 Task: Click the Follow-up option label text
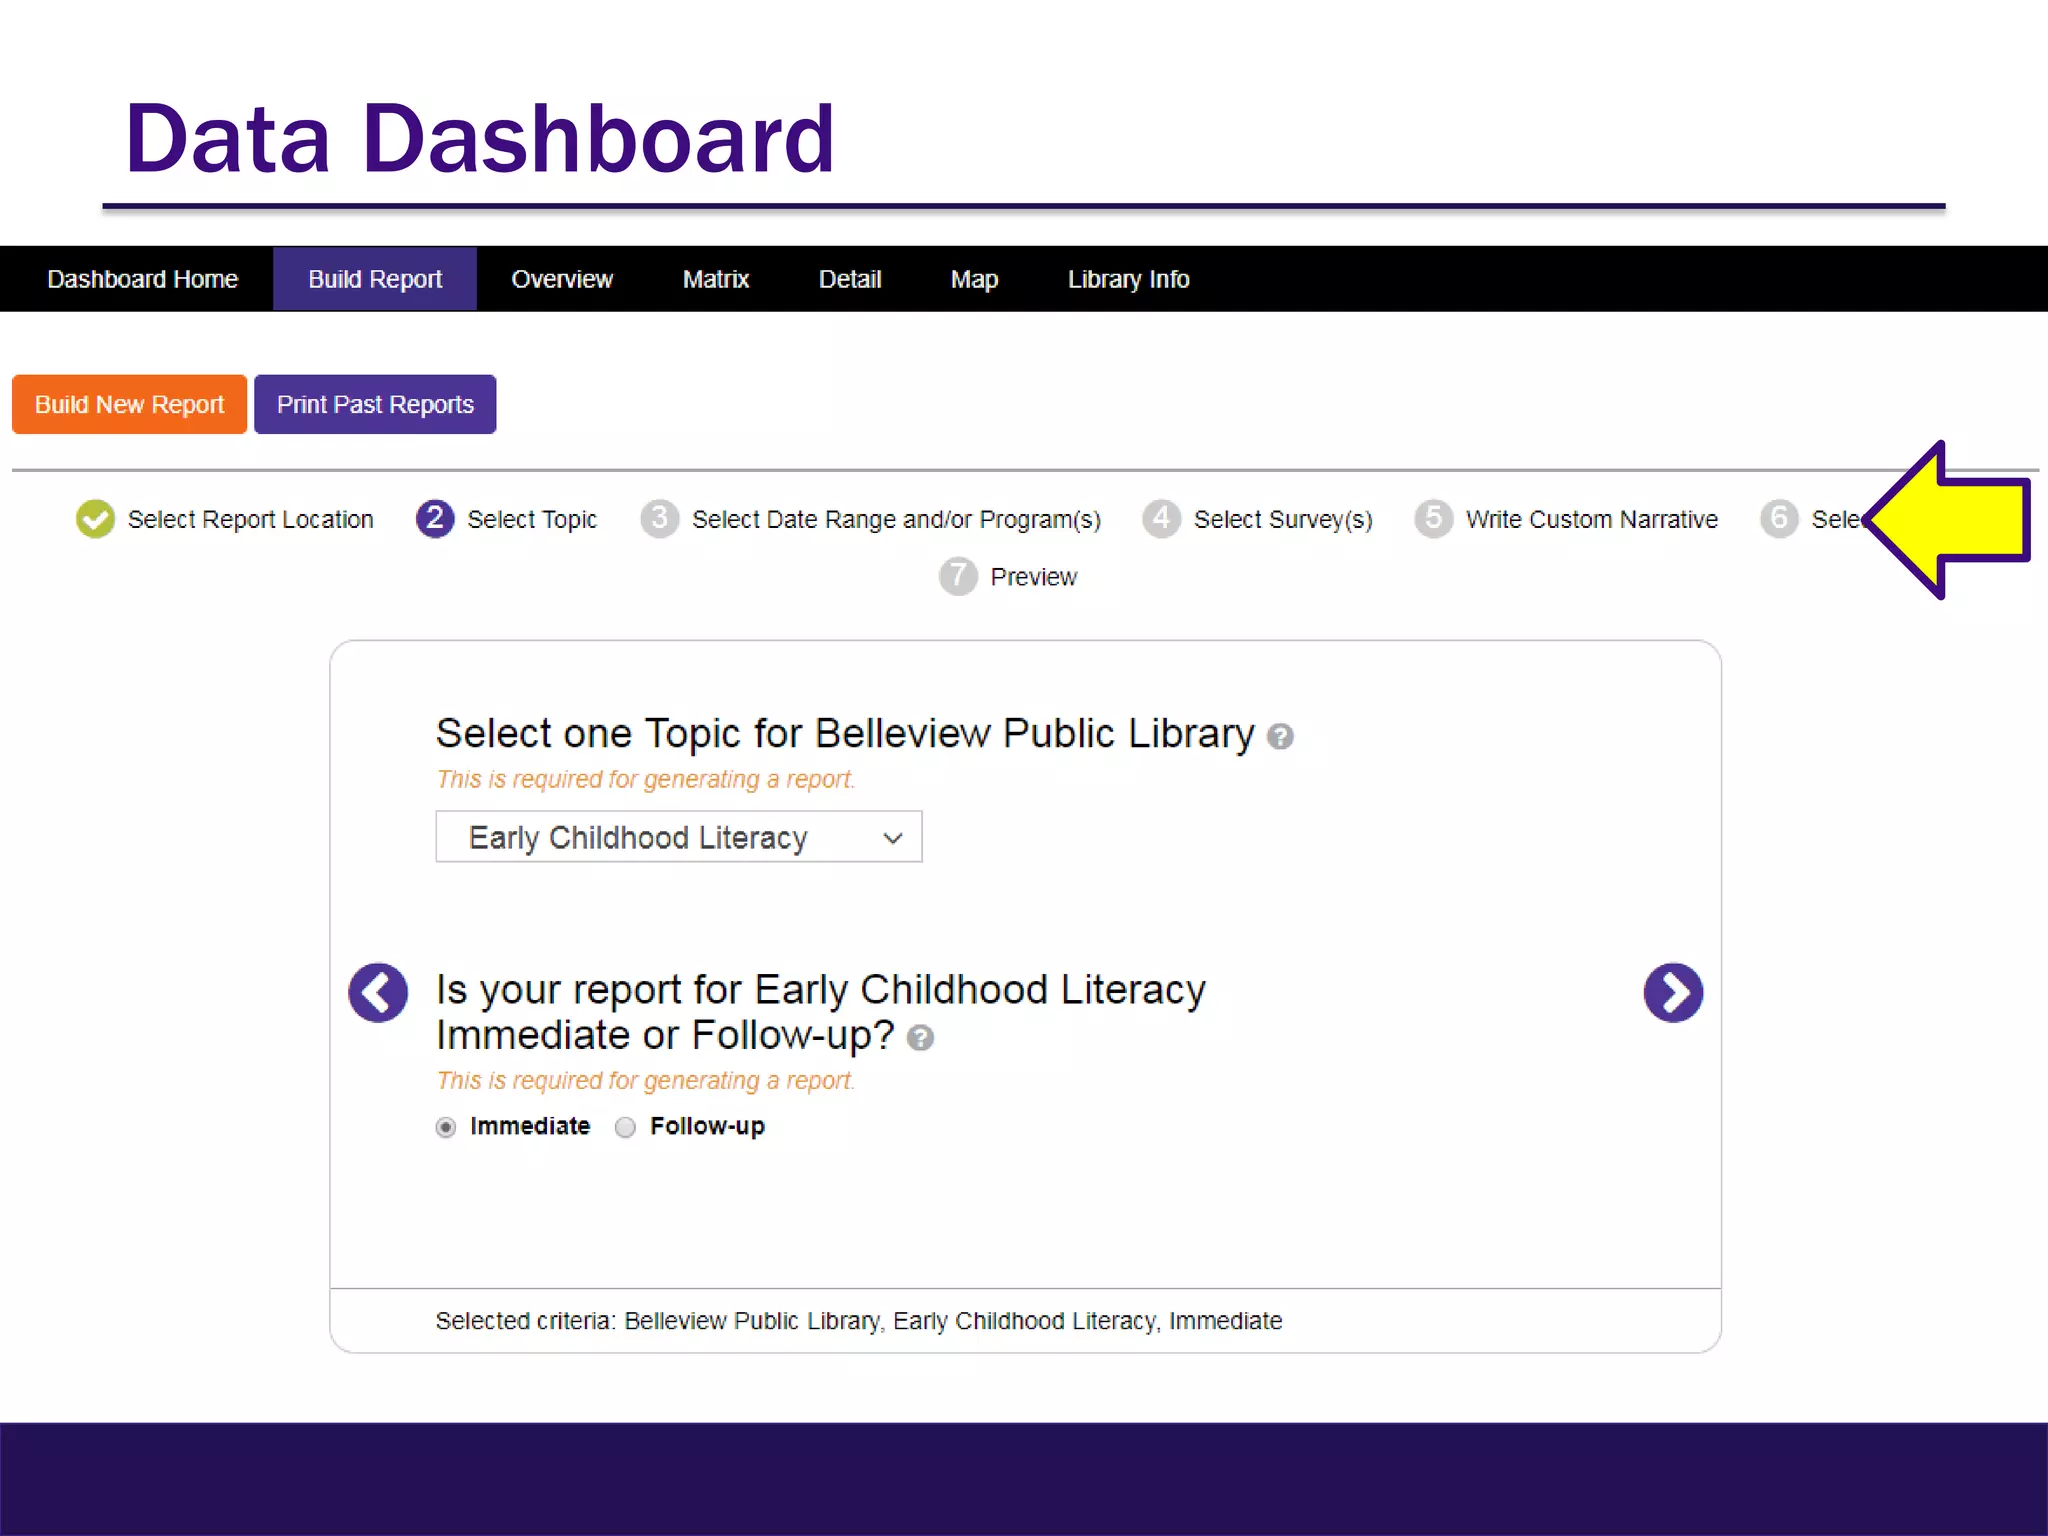pos(707,1126)
